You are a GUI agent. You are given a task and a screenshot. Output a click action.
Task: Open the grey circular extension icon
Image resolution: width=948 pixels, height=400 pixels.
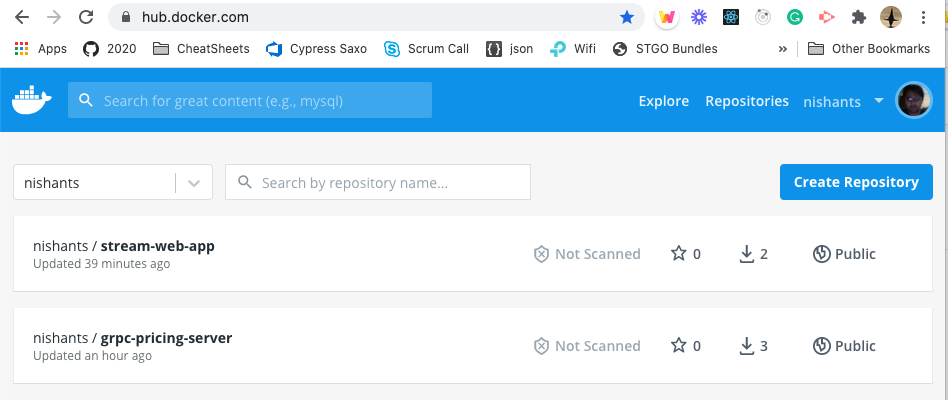pyautogui.click(x=763, y=18)
